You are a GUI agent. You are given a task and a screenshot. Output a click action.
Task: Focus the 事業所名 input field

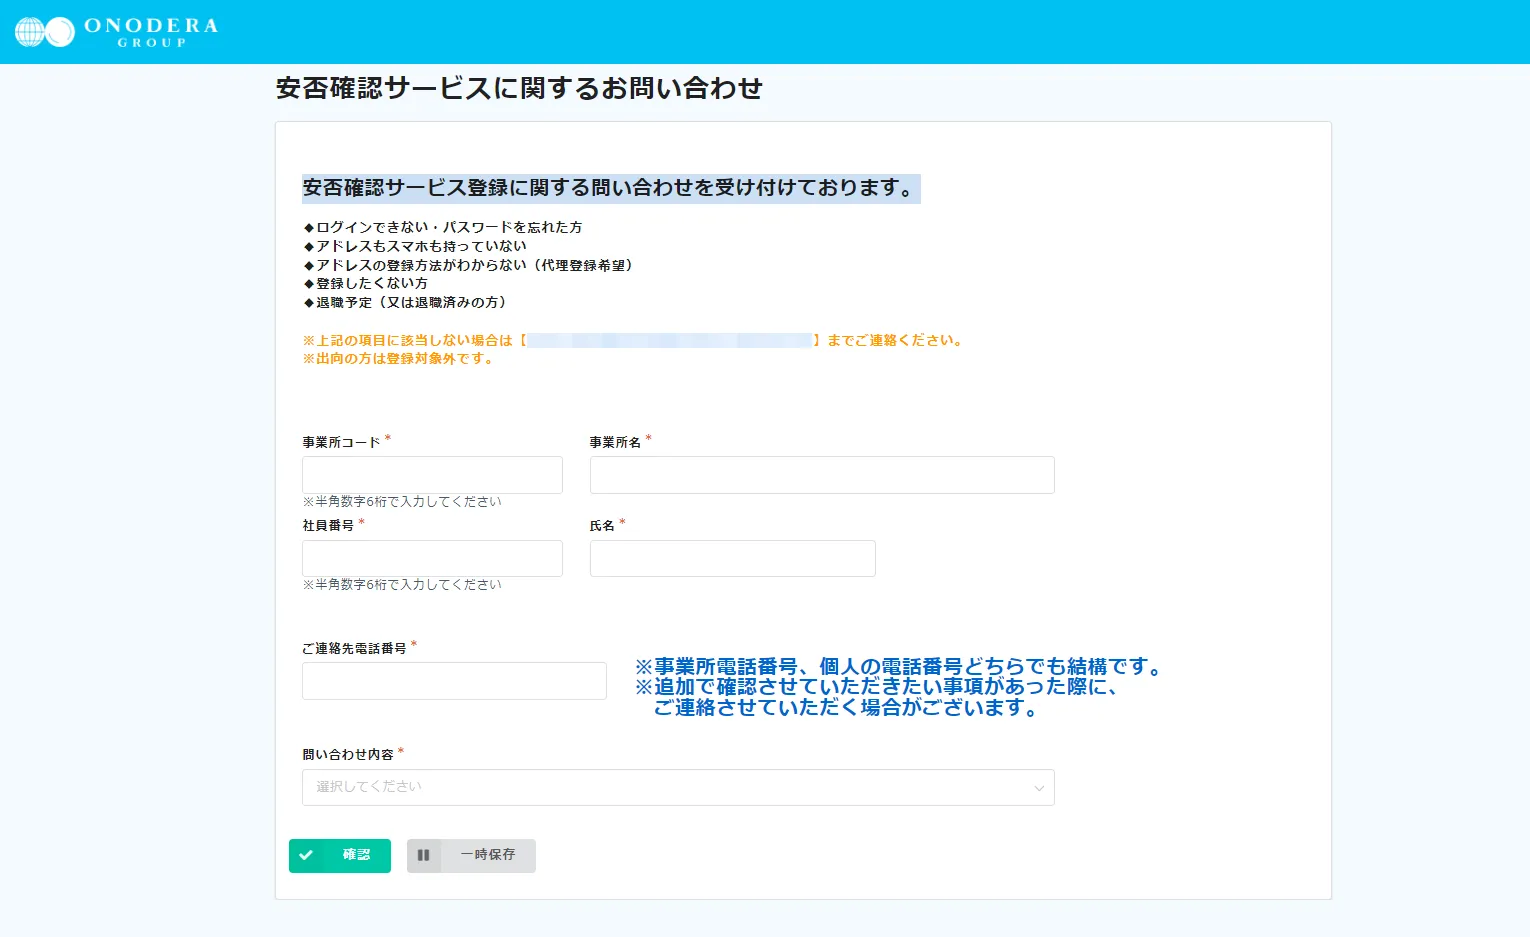pos(822,475)
